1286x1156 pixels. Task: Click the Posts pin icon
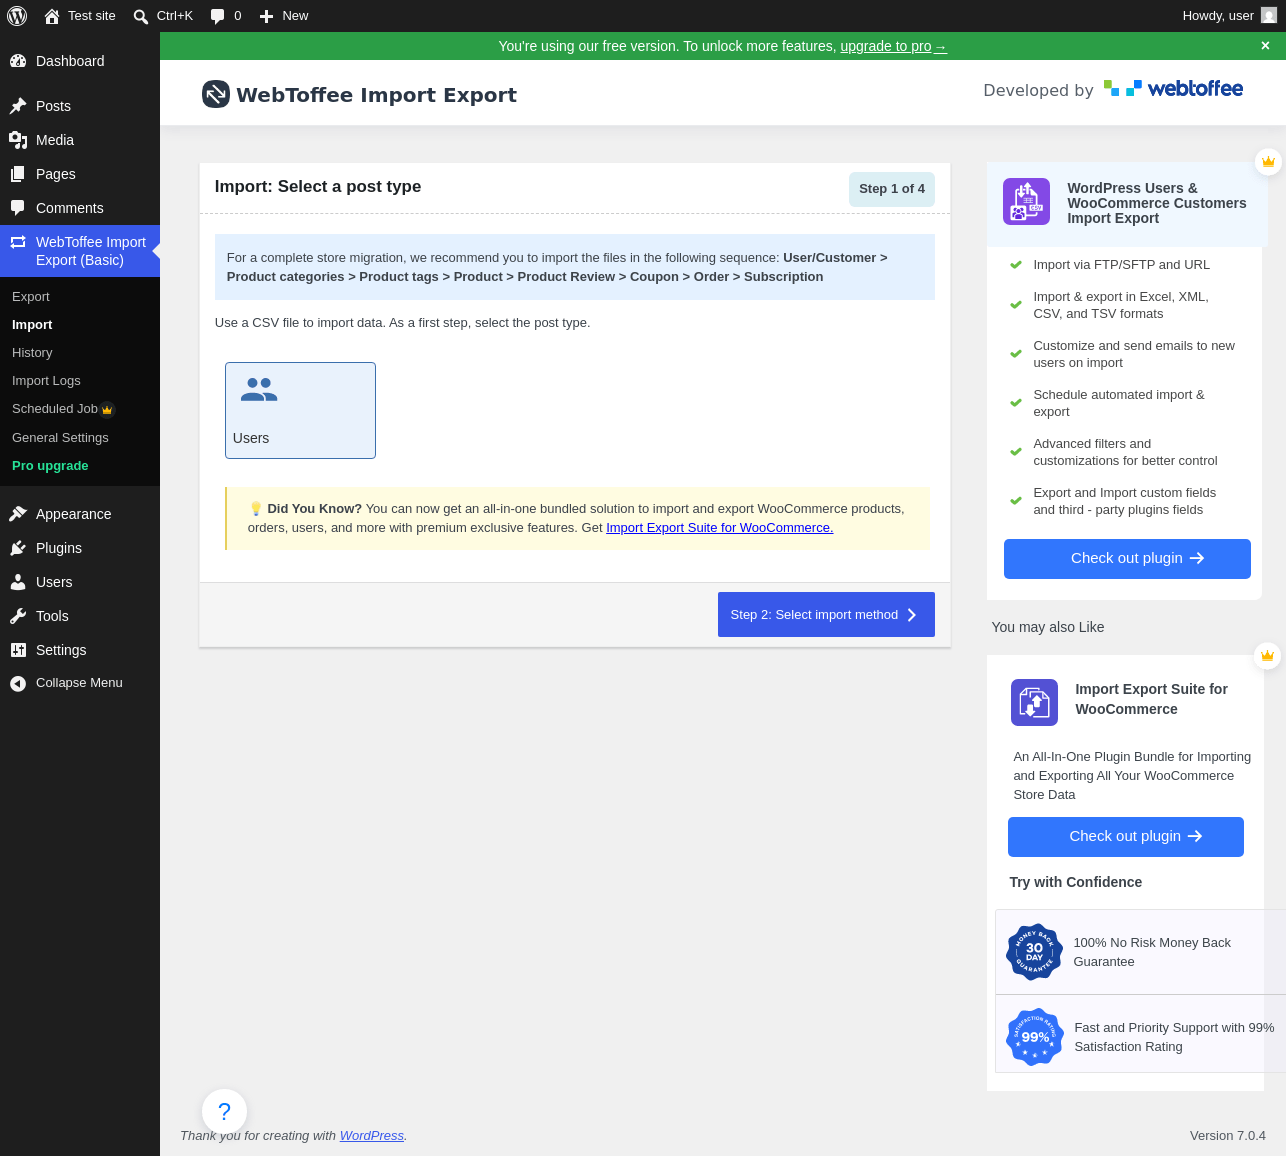(x=18, y=106)
